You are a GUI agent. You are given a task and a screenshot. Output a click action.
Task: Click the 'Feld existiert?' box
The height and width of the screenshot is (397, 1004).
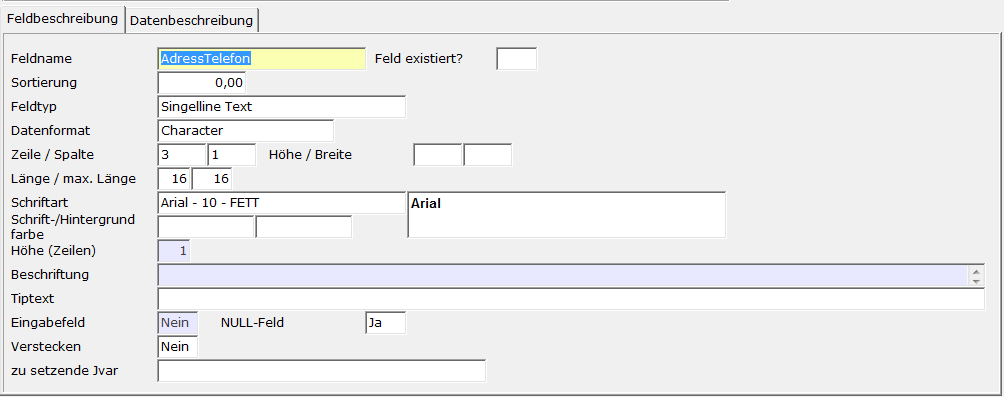point(517,58)
